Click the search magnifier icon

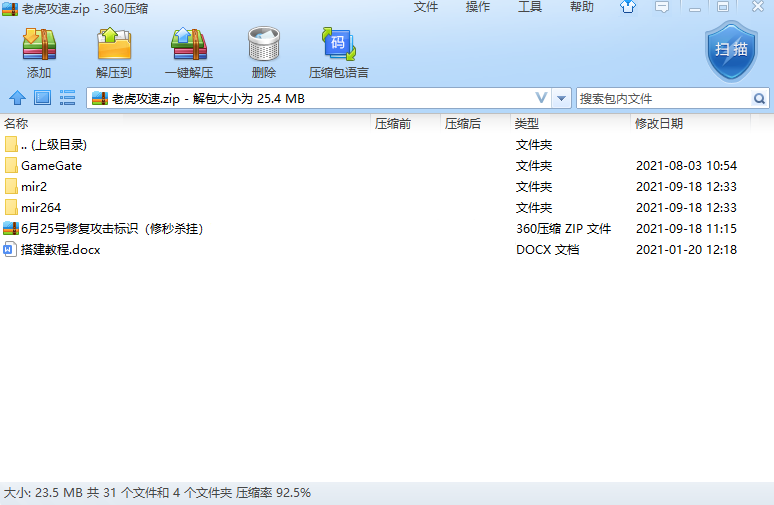pyautogui.click(x=759, y=99)
